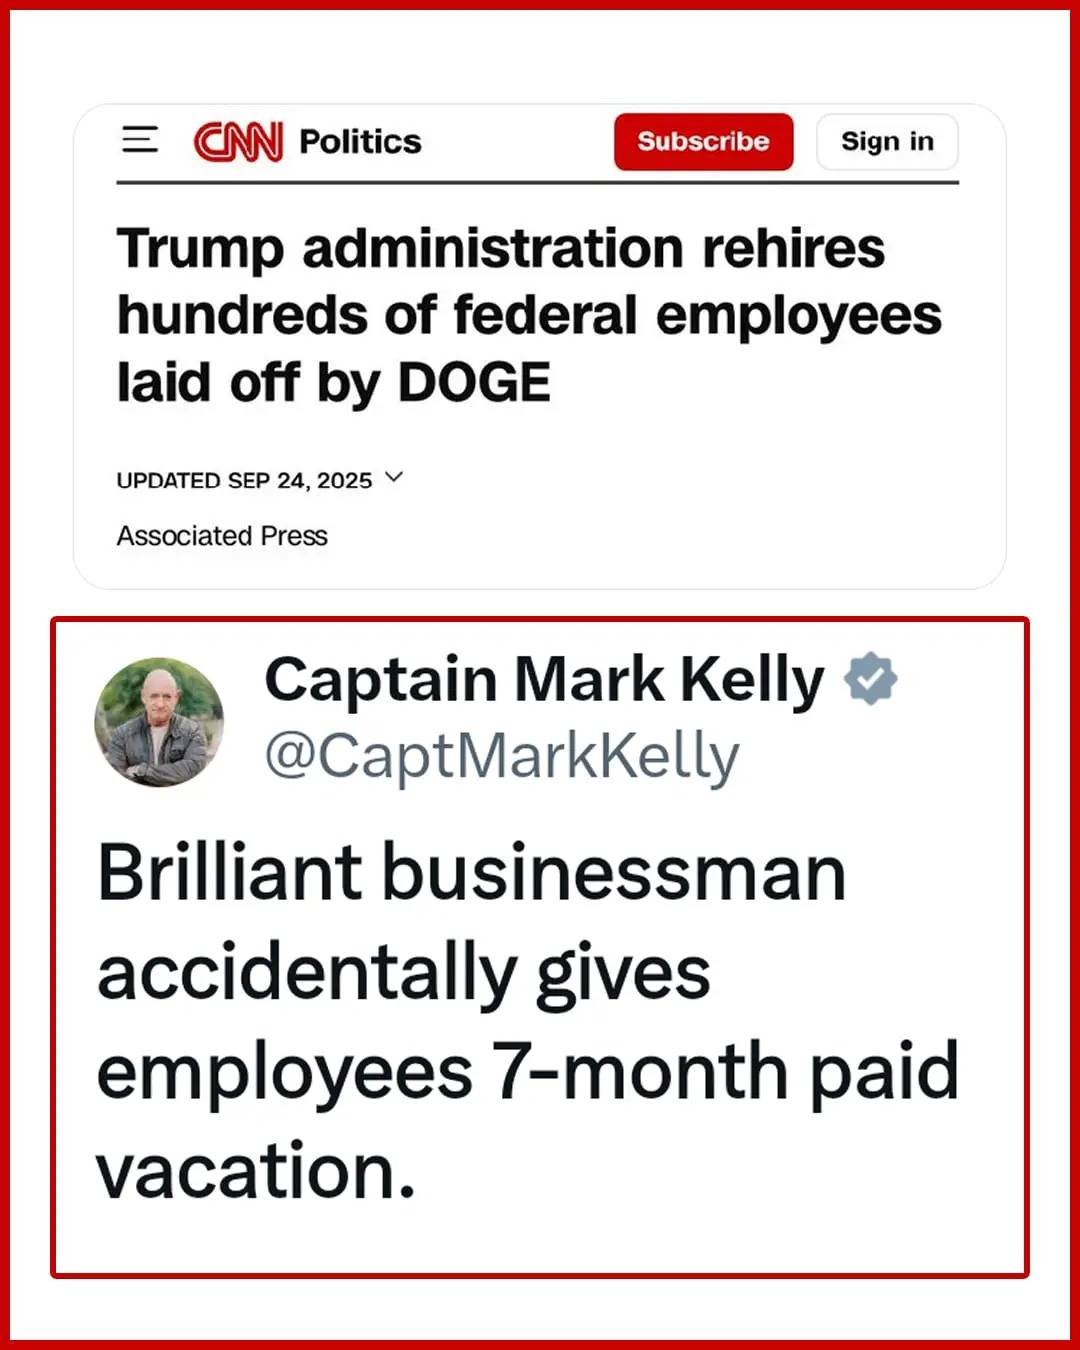Click the word DOGE in the headline
The image size is (1080, 1350).
tap(474, 383)
